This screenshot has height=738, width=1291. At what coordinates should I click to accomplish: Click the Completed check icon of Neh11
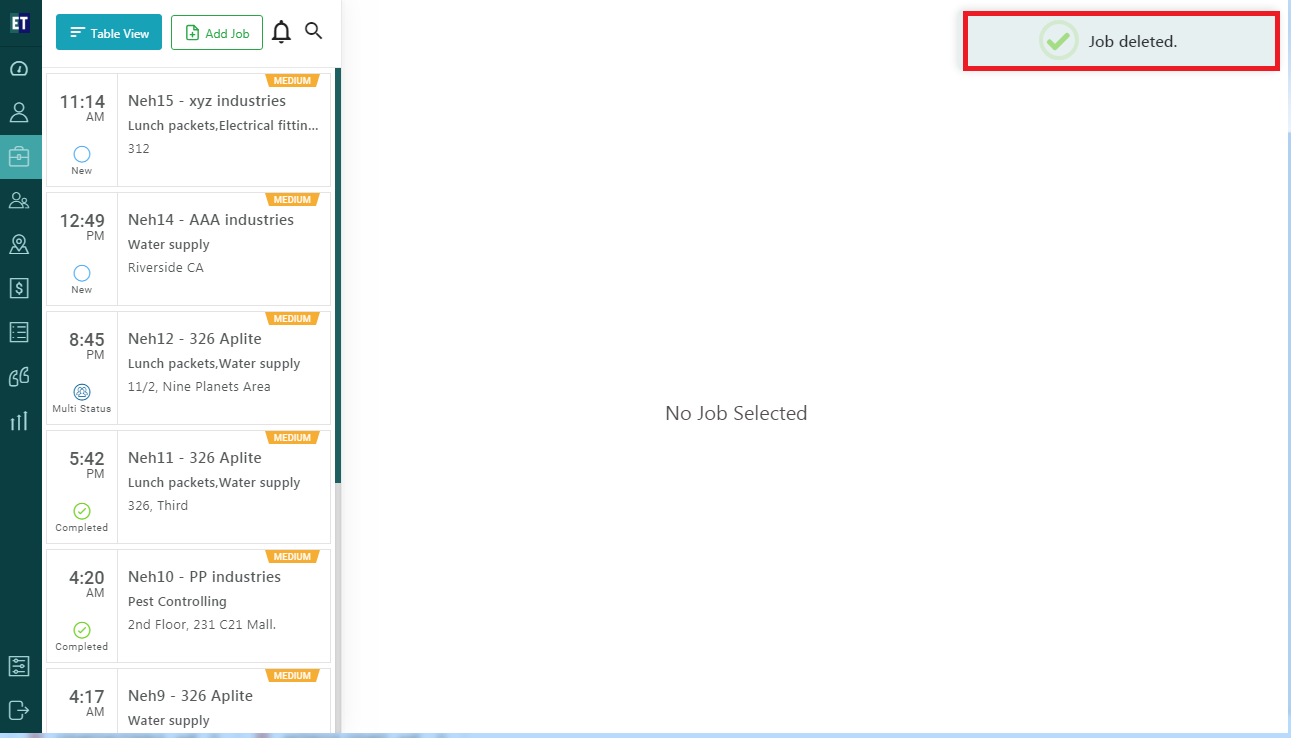82,511
